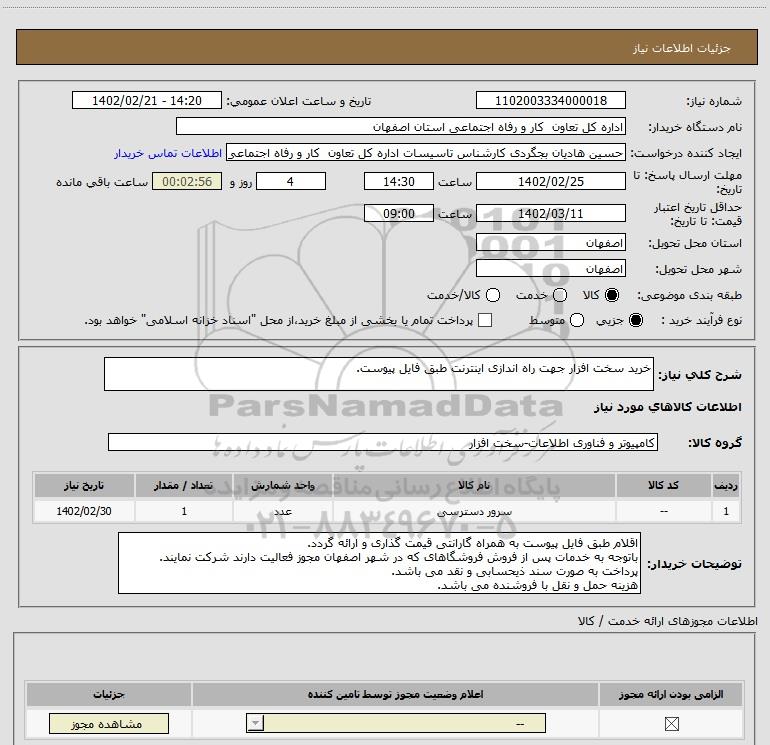
Task: Click the goods group field
Action: pos(383,442)
